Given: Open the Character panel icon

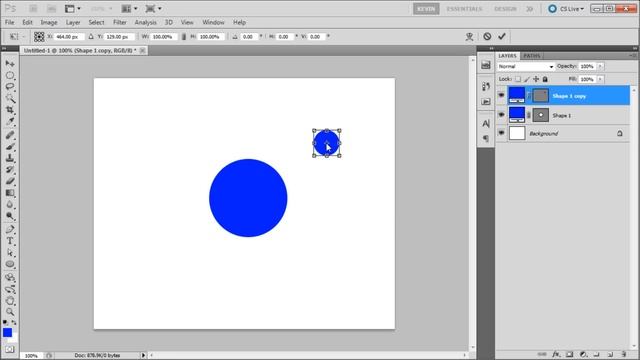Looking at the screenshot, I should click(x=486, y=123).
